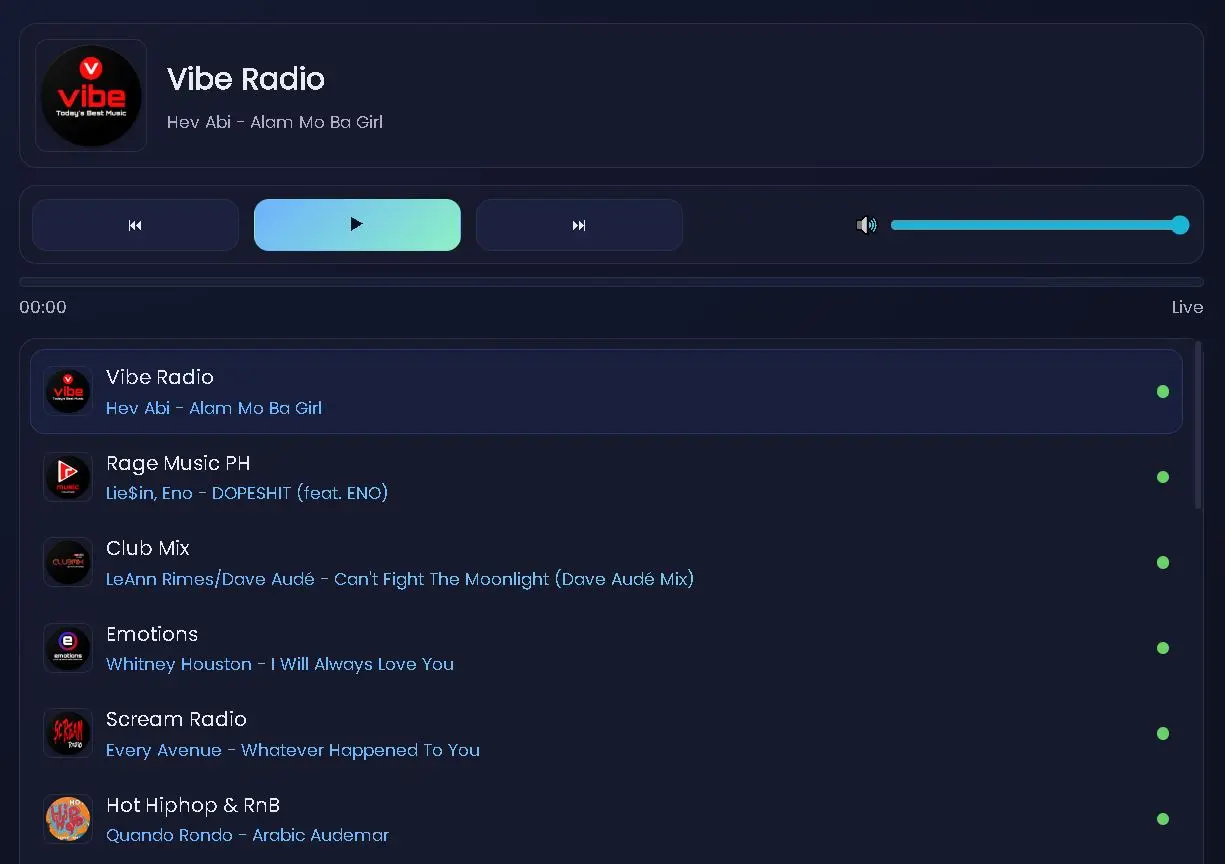Screen dimensions: 1225x864
Task: Start playback with the play button
Action: tap(357, 225)
